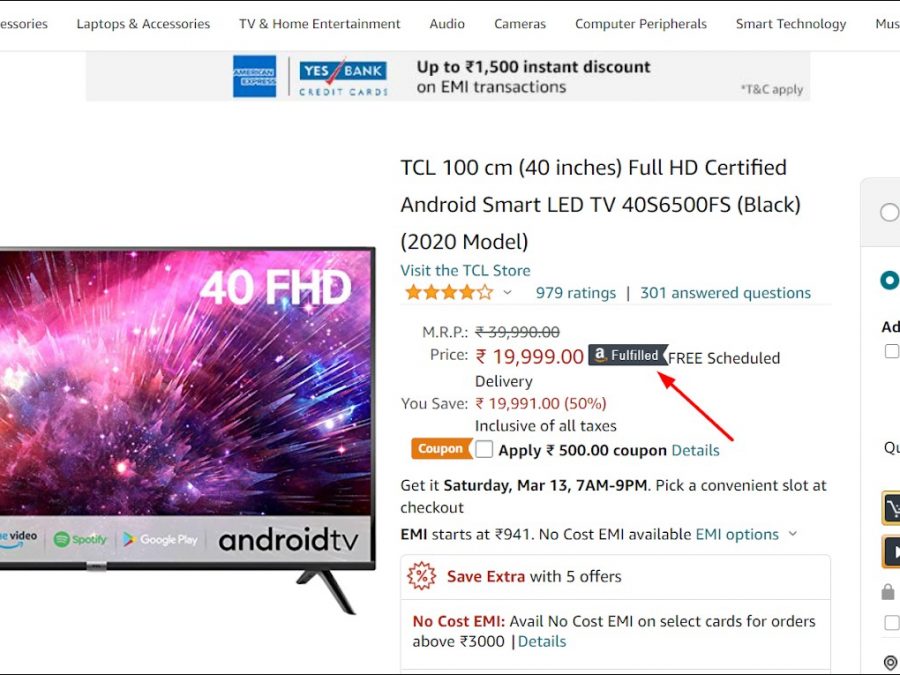Click the TCL 40 FHD TV product image
The height and width of the screenshot is (675, 900).
(187, 430)
